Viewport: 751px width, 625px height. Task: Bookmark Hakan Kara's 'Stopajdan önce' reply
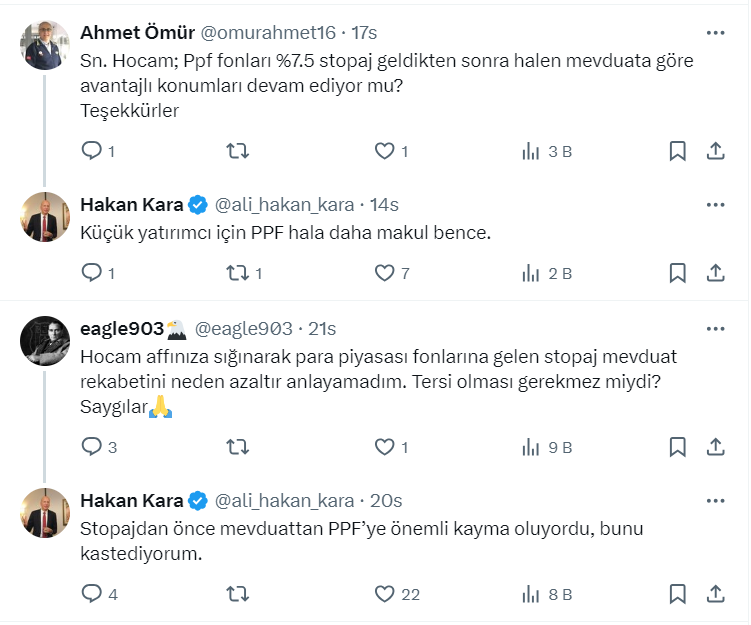pyautogui.click(x=677, y=594)
